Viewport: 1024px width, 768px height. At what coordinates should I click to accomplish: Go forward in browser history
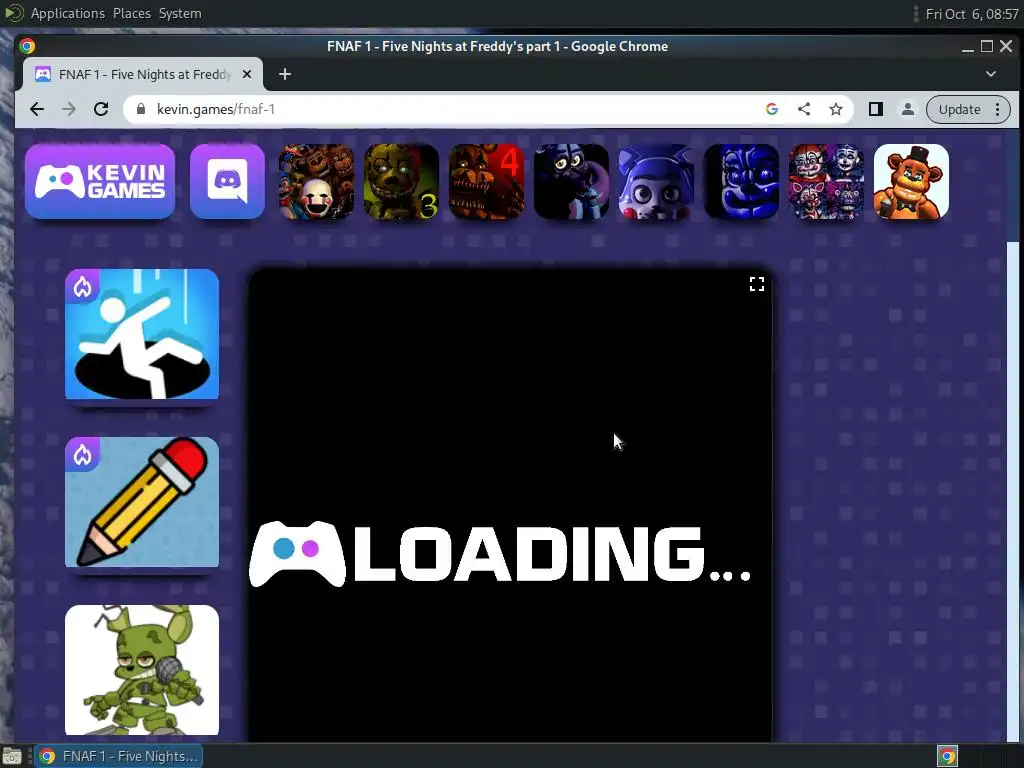pos(69,109)
